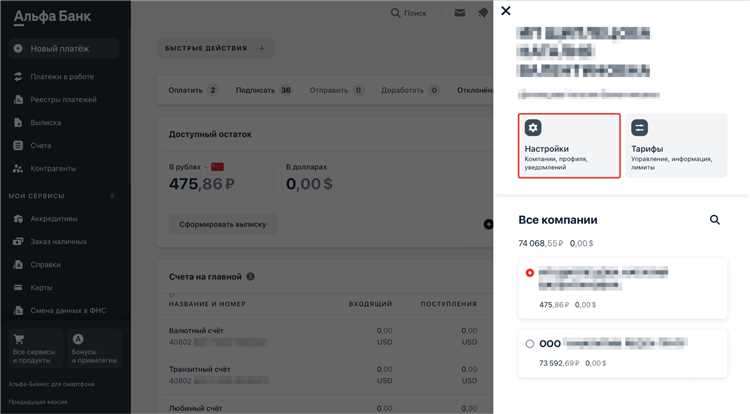Screen dimensions: 750x414
Task: Click the Входящий column header
Action: [x=370, y=304]
